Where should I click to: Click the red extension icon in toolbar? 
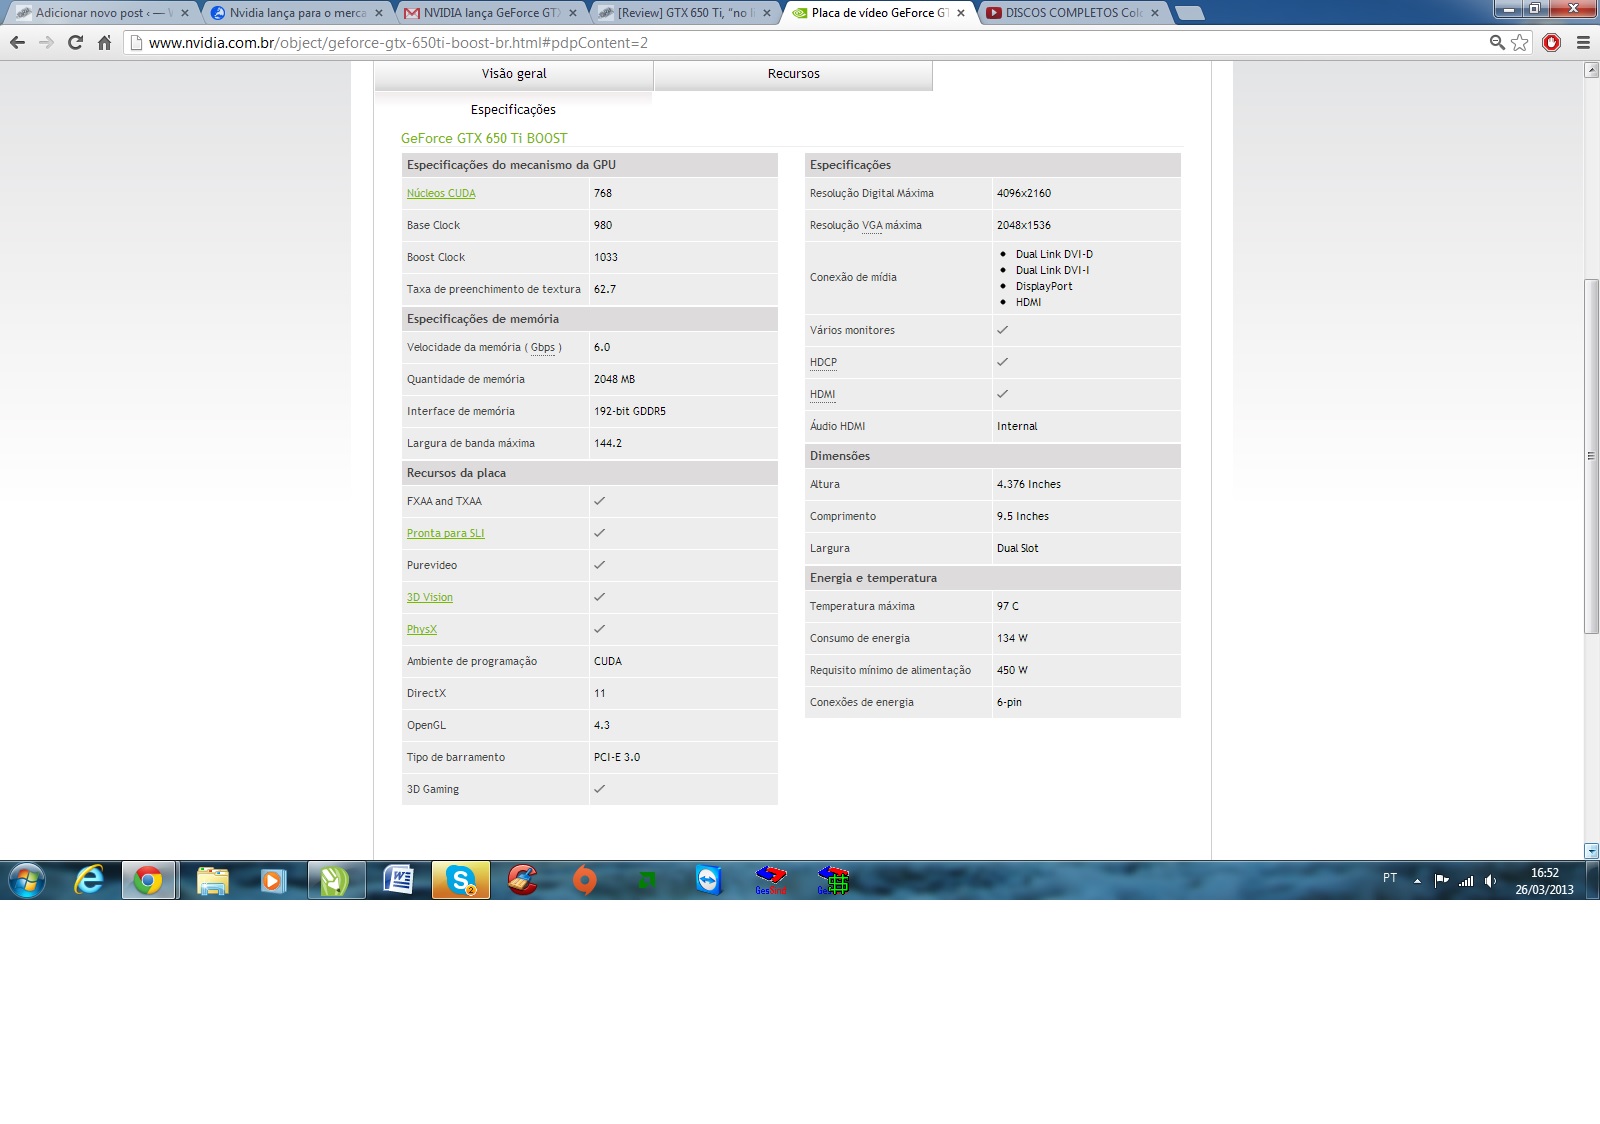1551,42
